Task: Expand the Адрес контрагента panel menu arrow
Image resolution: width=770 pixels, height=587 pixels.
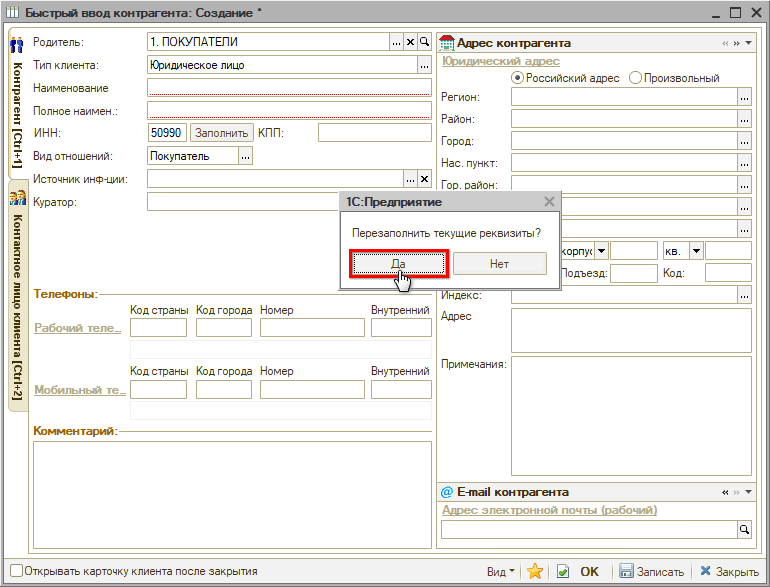Action: point(749,44)
